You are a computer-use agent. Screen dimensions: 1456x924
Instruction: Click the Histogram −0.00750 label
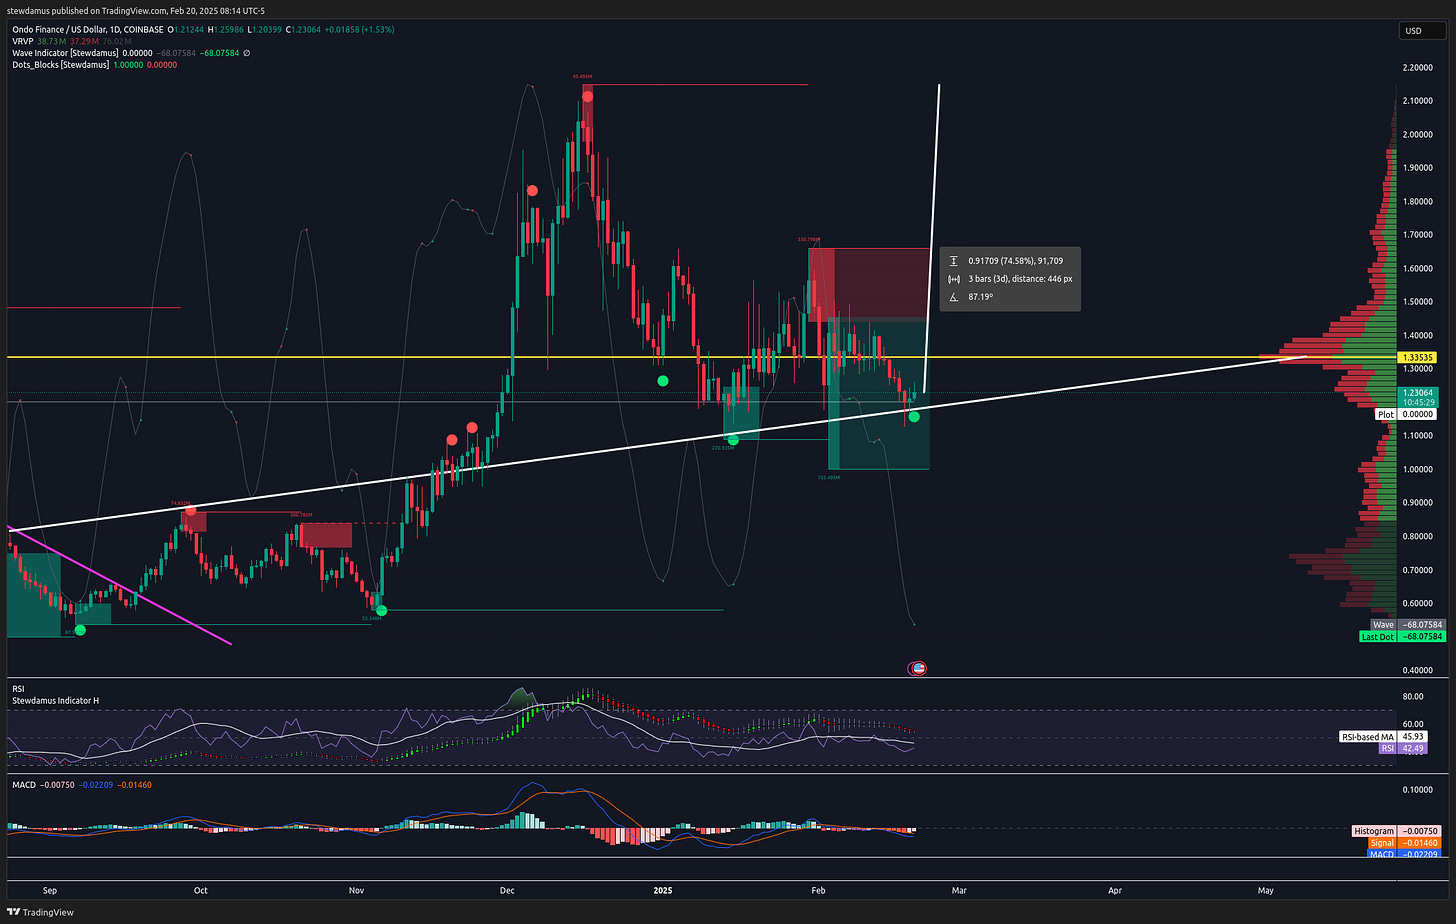[1397, 831]
